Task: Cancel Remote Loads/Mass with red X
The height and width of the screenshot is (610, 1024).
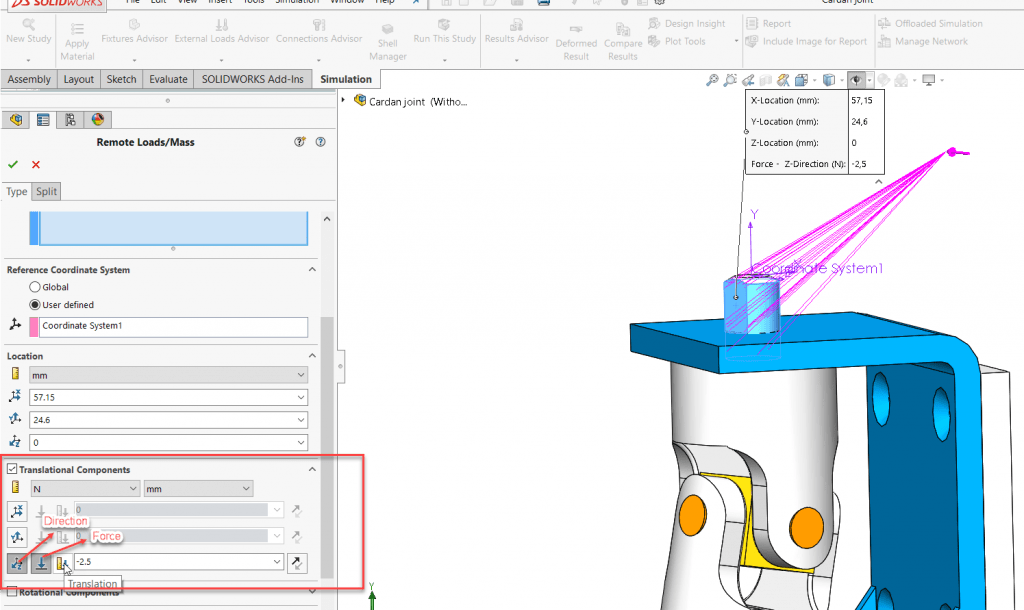Action: click(36, 165)
